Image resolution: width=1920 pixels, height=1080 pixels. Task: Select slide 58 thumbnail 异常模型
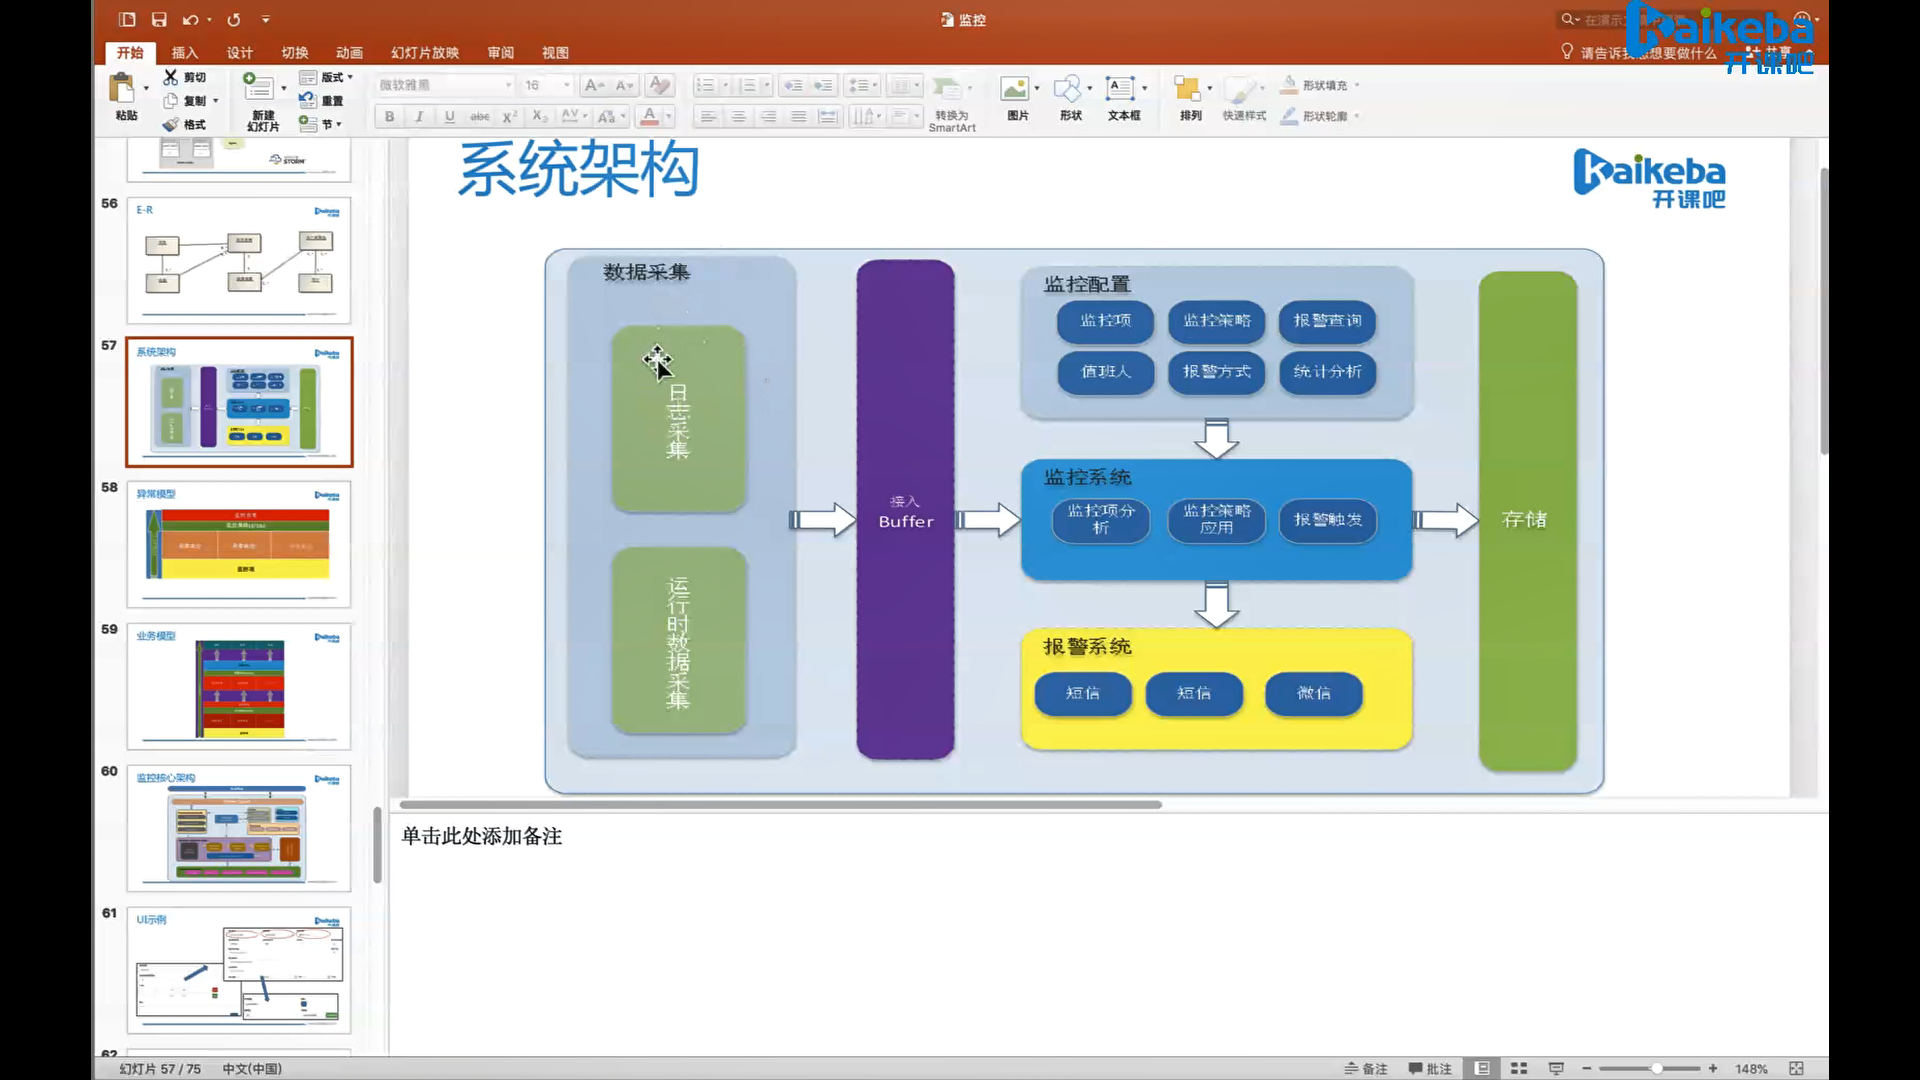(x=239, y=545)
